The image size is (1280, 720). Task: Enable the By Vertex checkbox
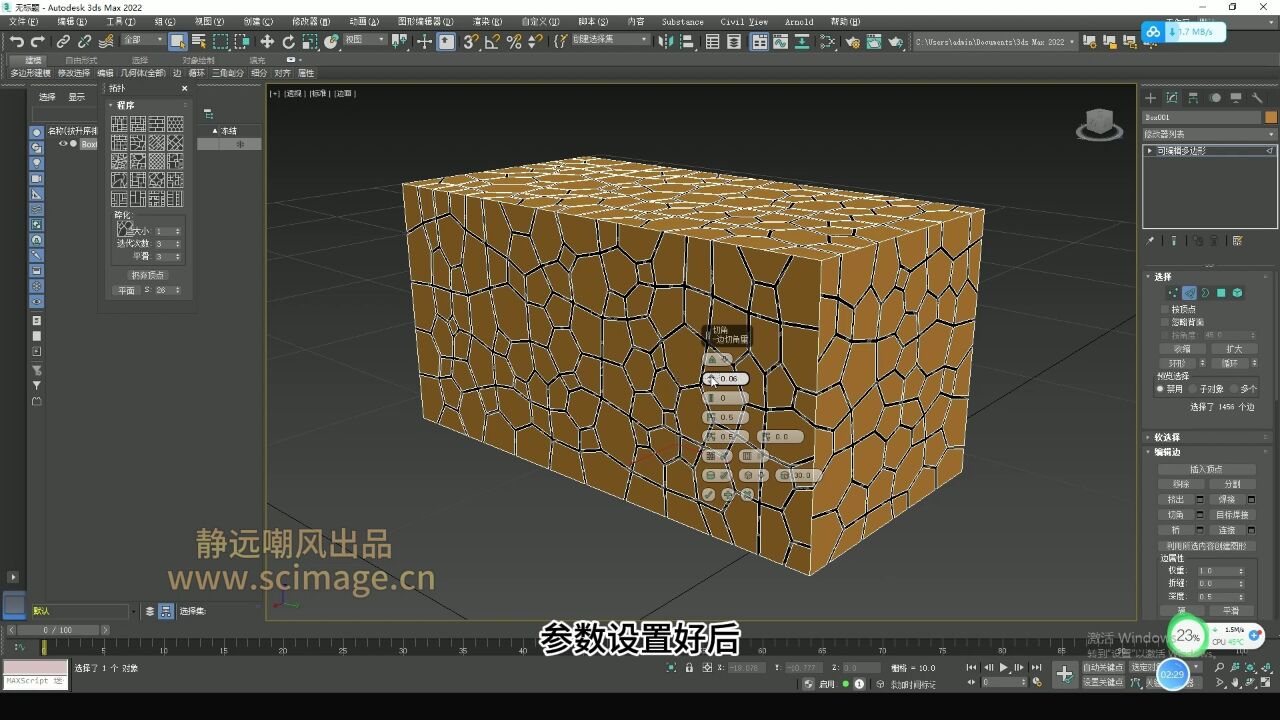(x=1164, y=309)
